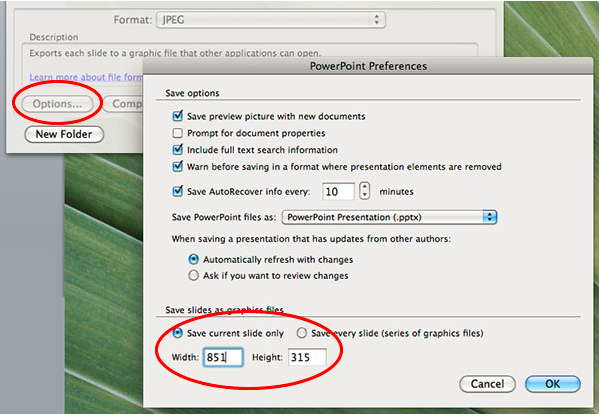Screen dimensions: 600x416
Task: Cancel the PowerPoint Preferences dialog
Action: [487, 384]
